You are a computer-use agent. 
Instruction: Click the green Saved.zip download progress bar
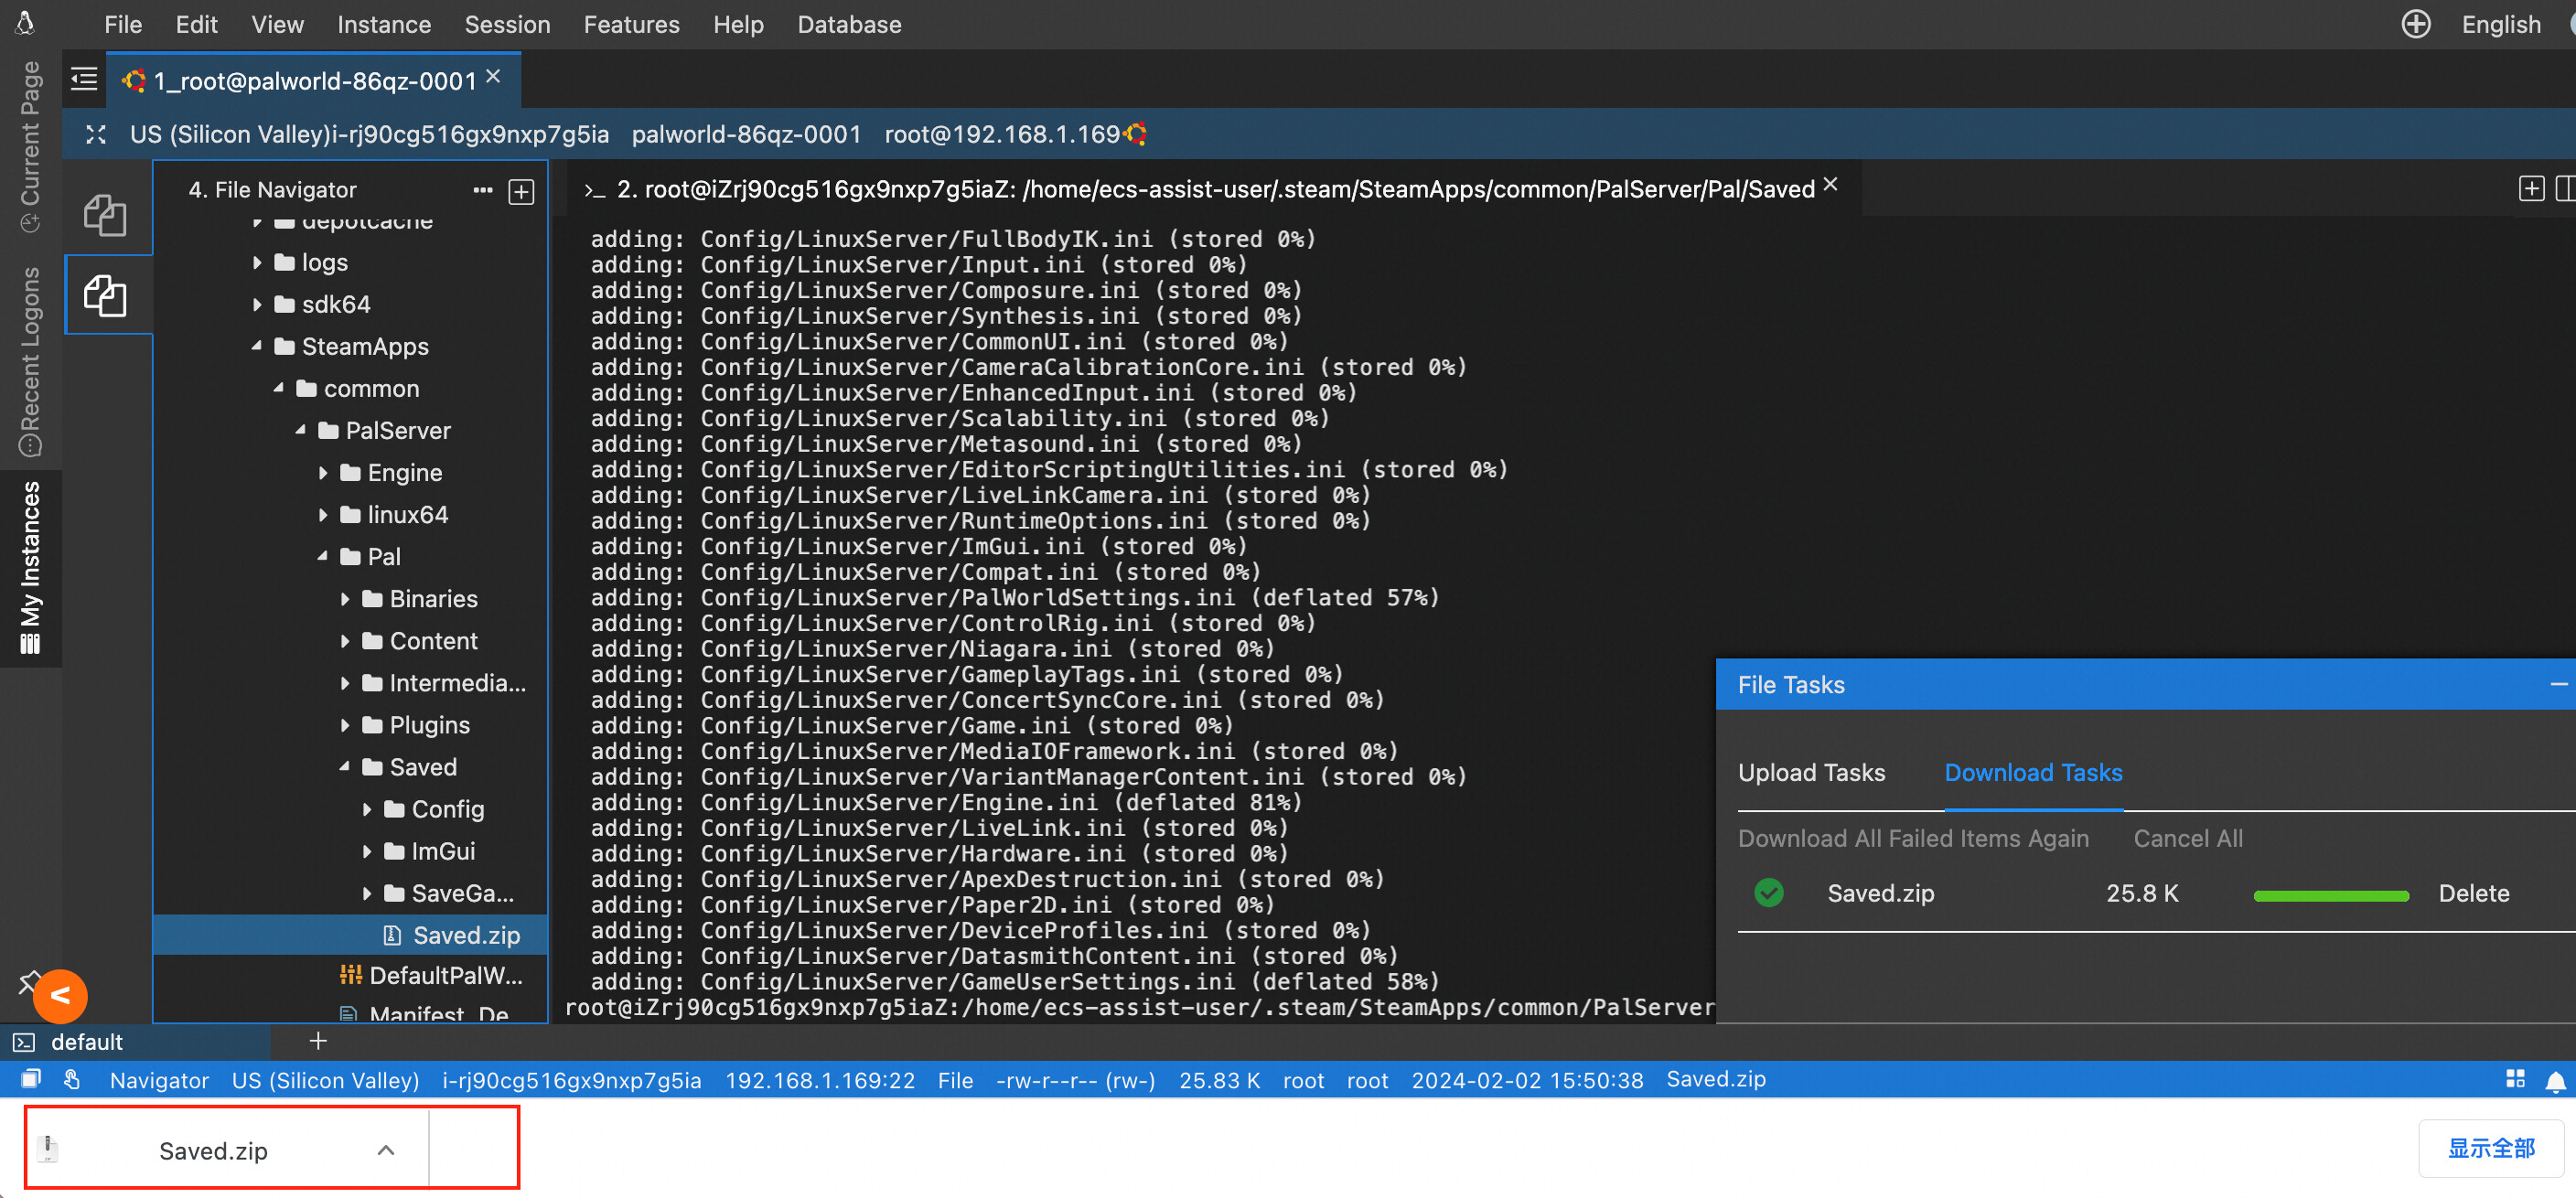coord(2330,895)
